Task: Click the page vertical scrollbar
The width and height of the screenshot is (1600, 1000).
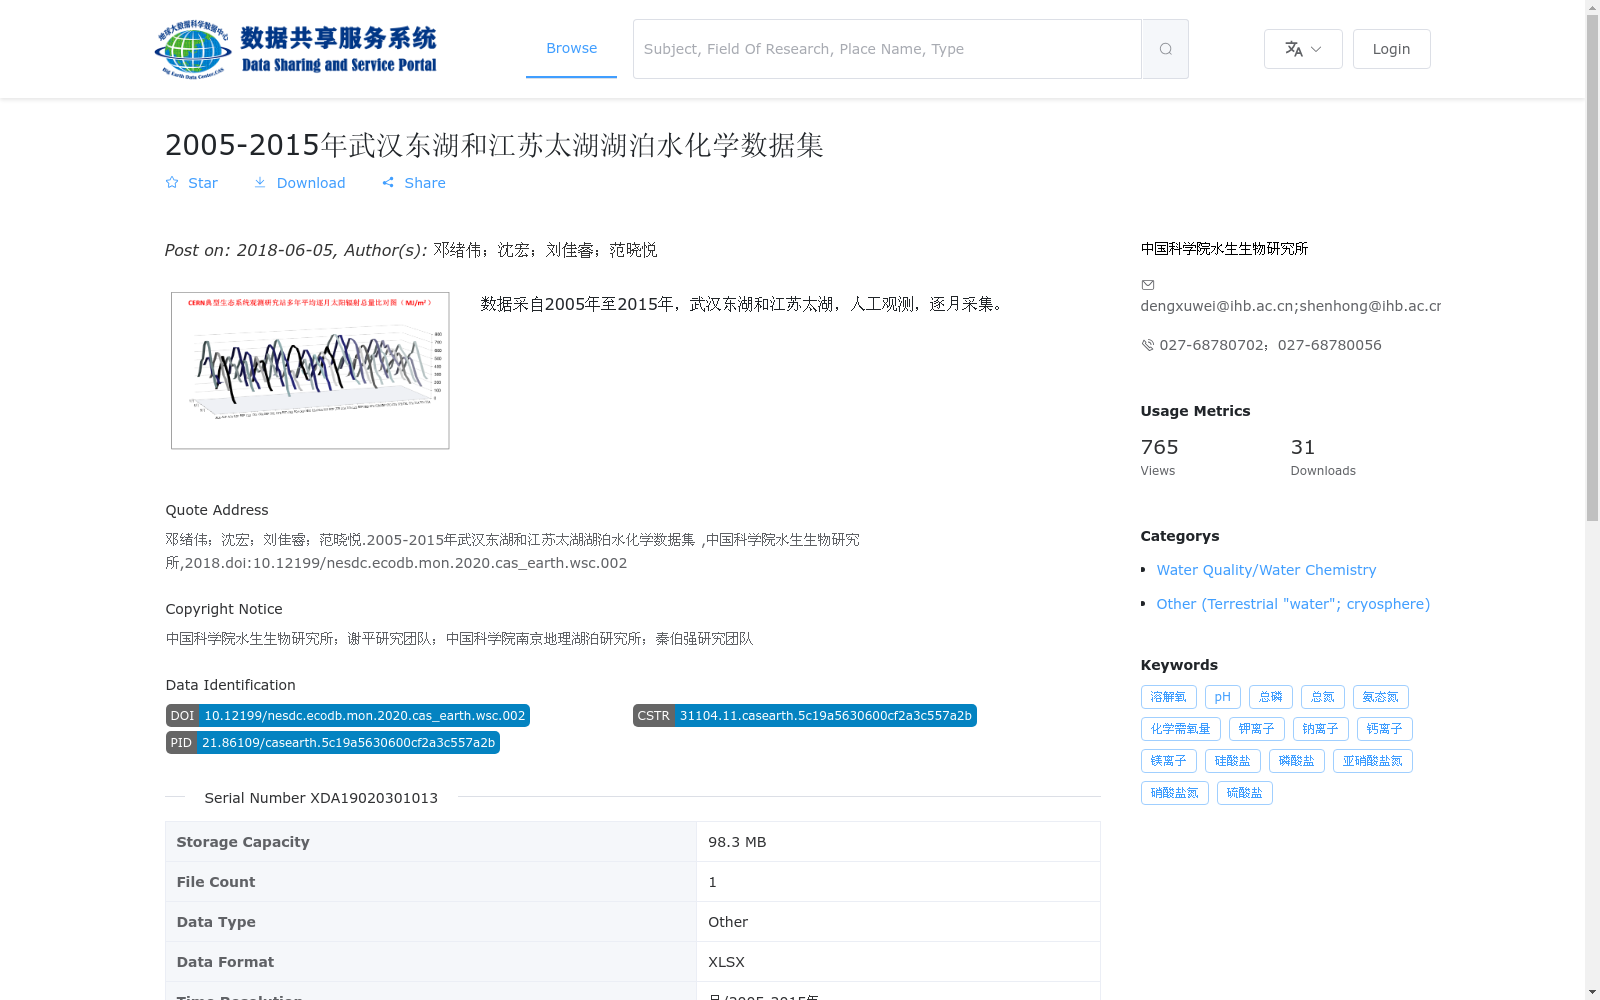Action: coord(1592,268)
